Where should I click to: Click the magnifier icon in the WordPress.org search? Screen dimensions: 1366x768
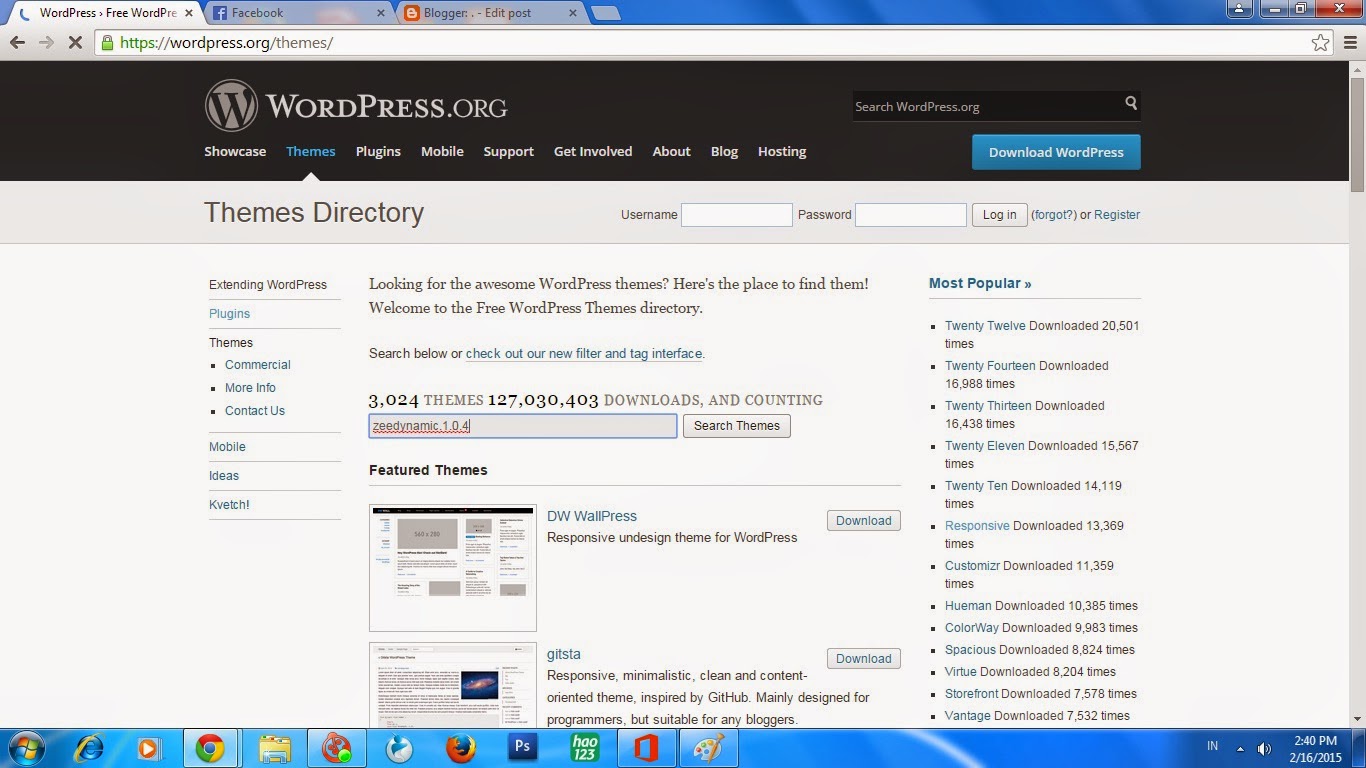[1131, 103]
